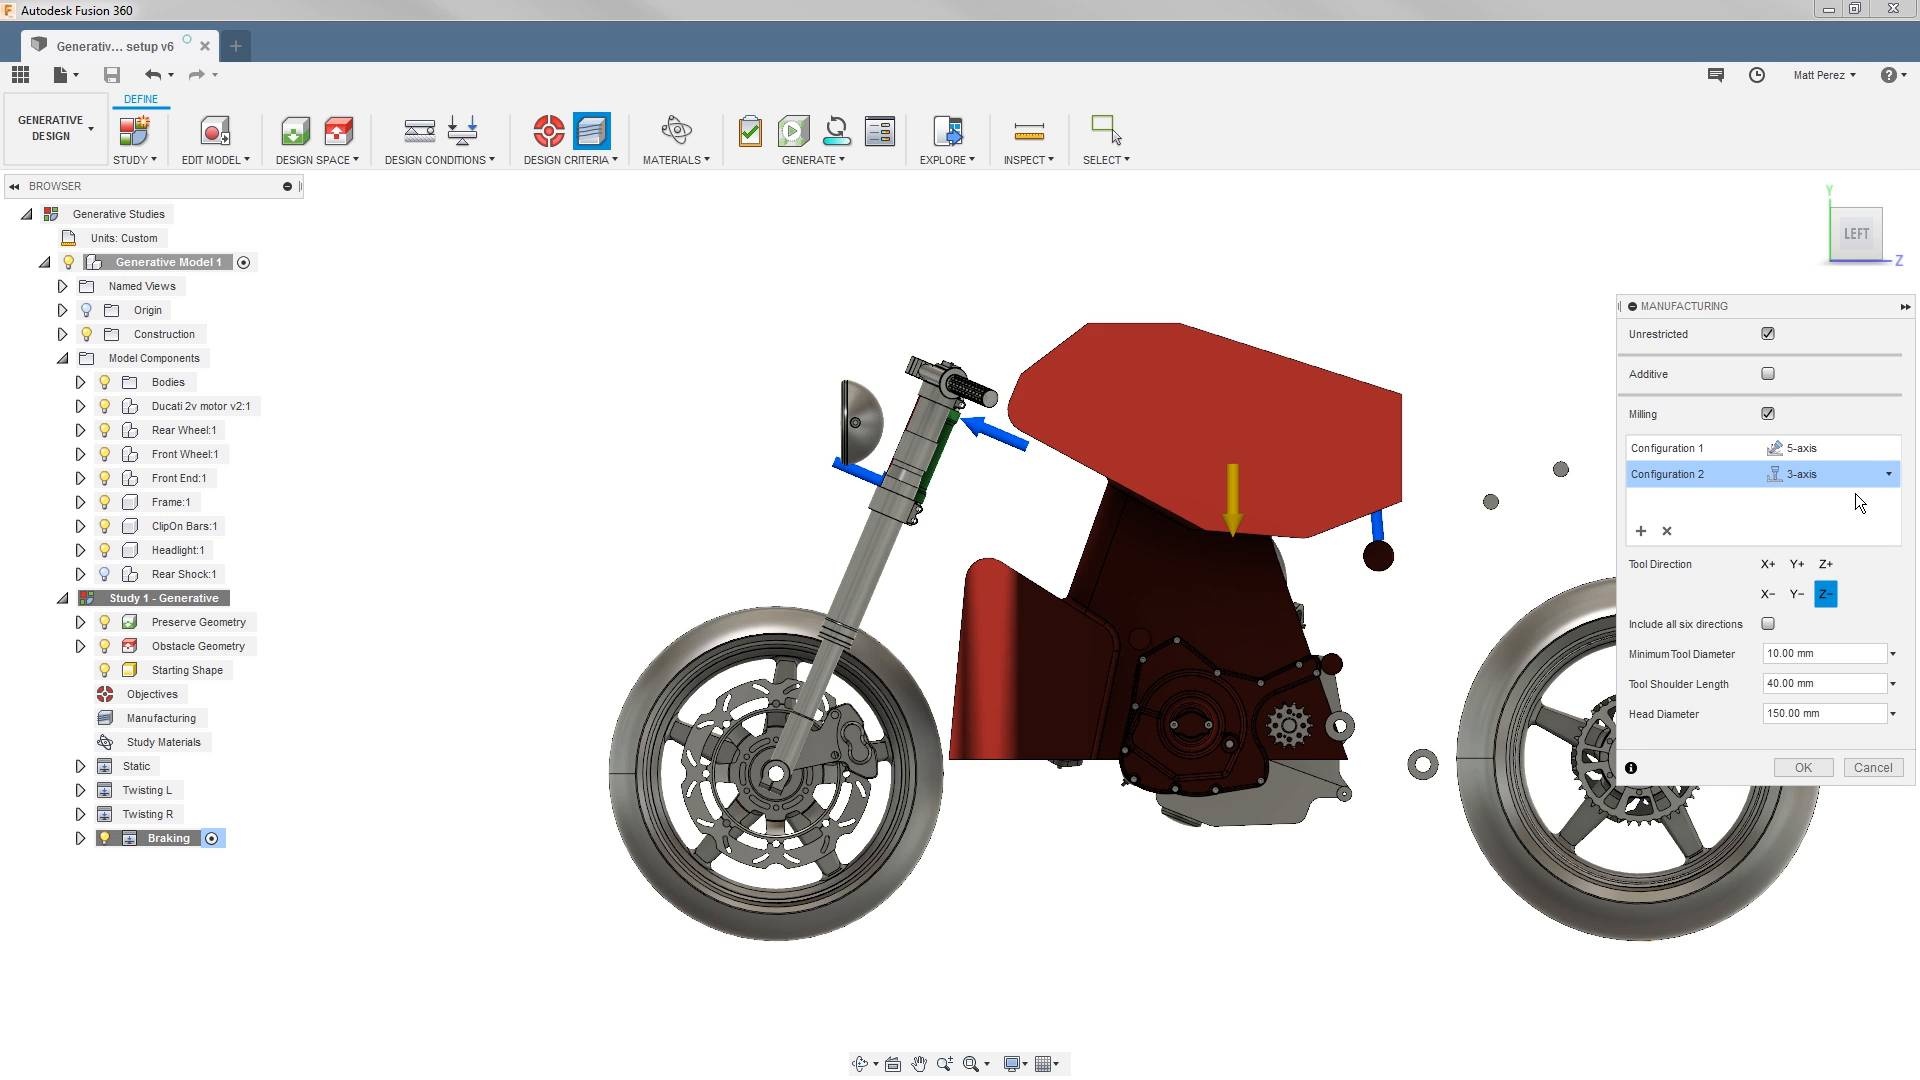
Task: Click the Save icon
Action: click(111, 74)
